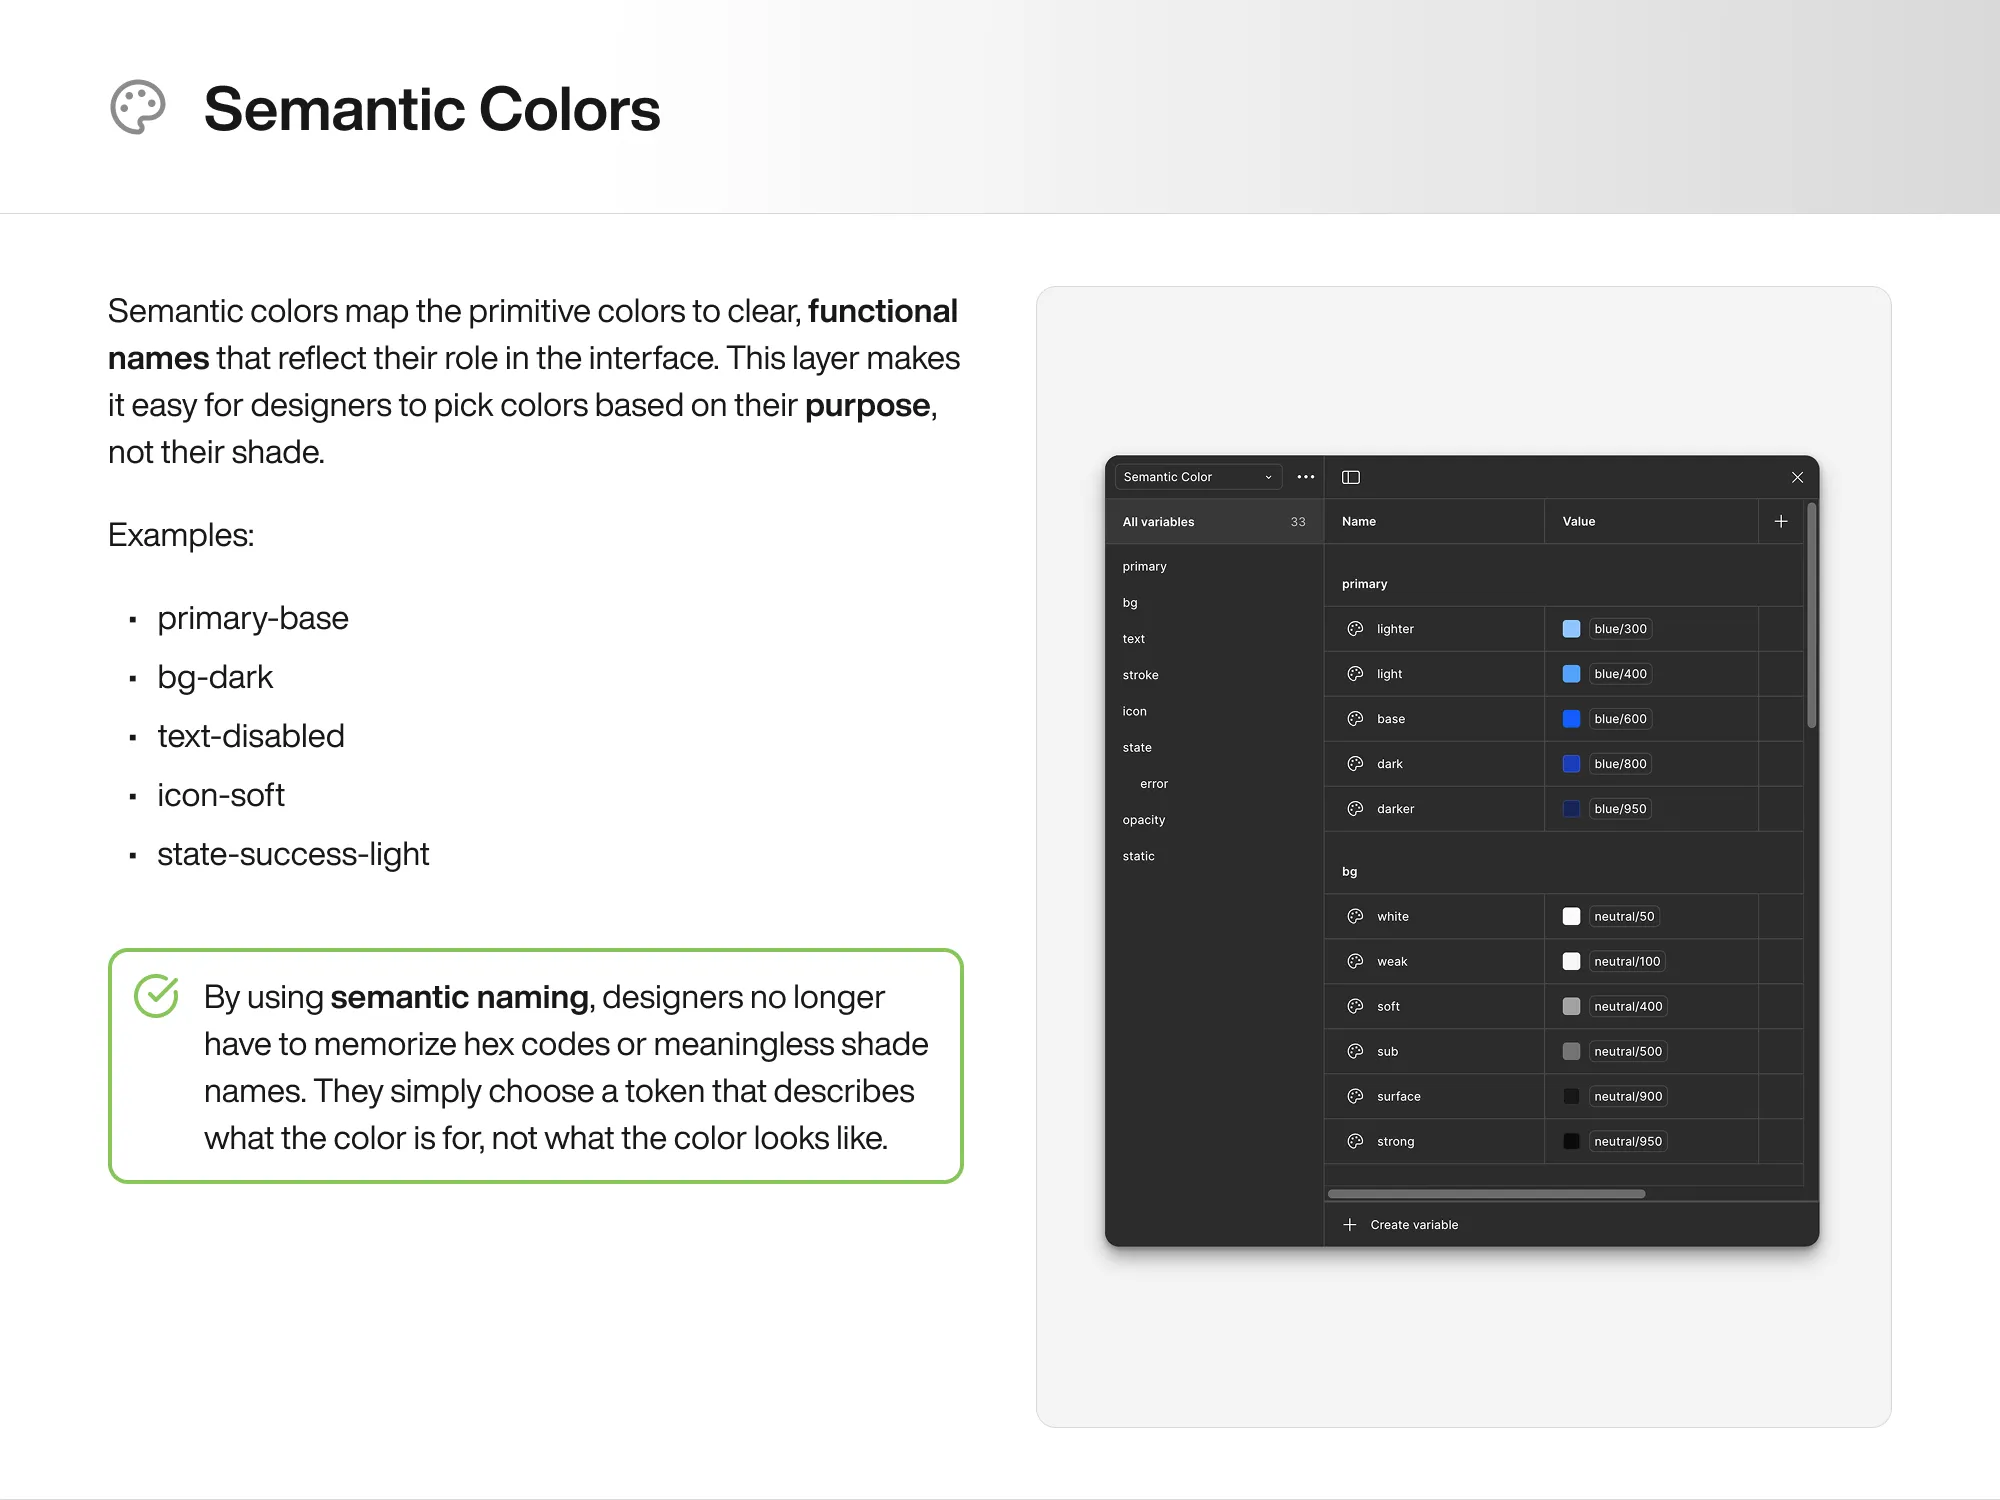Click the horizontal scrollbar of variables table
This screenshot has height=1500, width=2000.
[x=1486, y=1194]
